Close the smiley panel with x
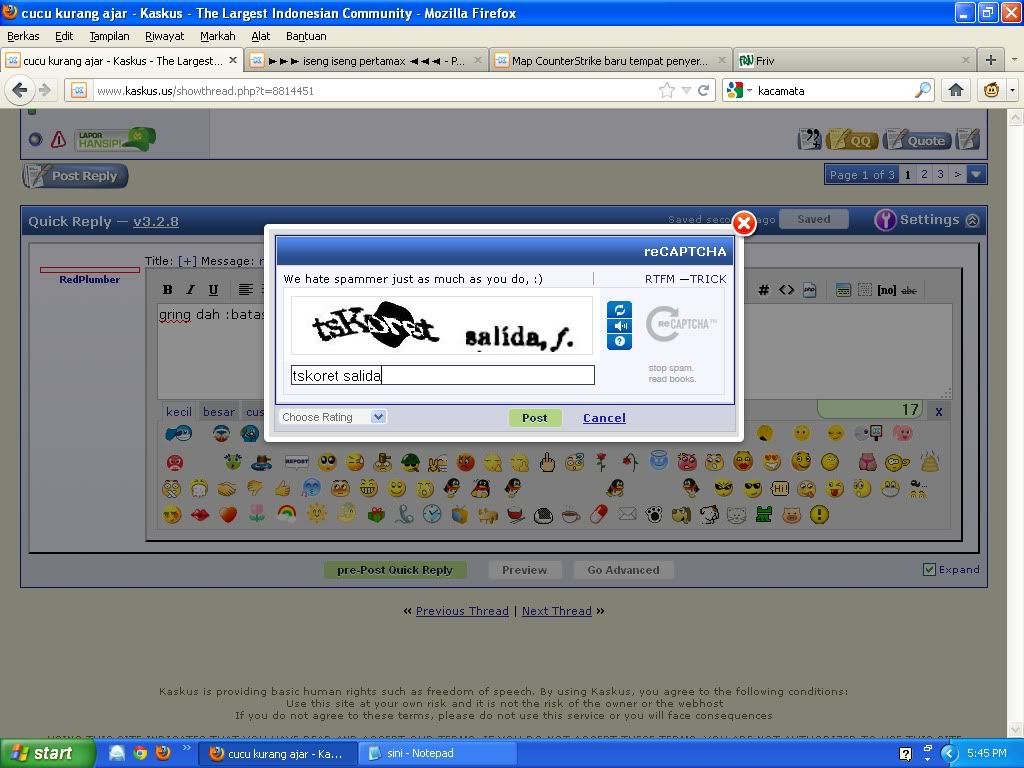 point(938,411)
